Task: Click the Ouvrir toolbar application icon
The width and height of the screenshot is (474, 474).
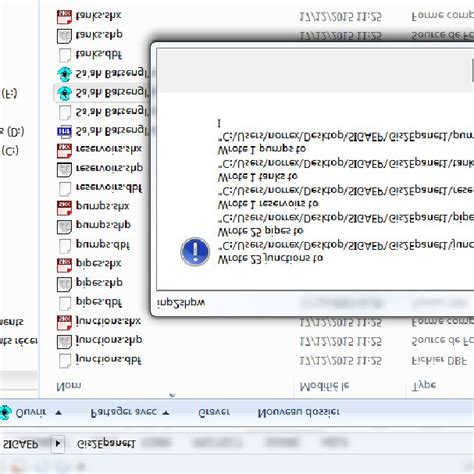Action: point(5,413)
